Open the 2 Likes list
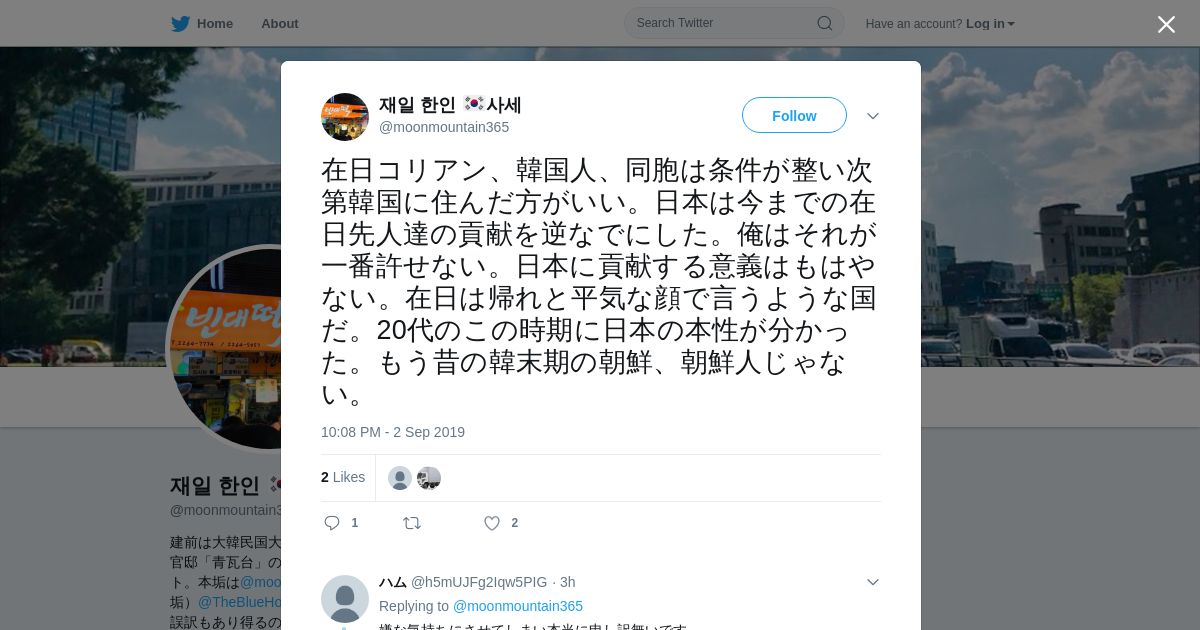 pyautogui.click(x=343, y=478)
